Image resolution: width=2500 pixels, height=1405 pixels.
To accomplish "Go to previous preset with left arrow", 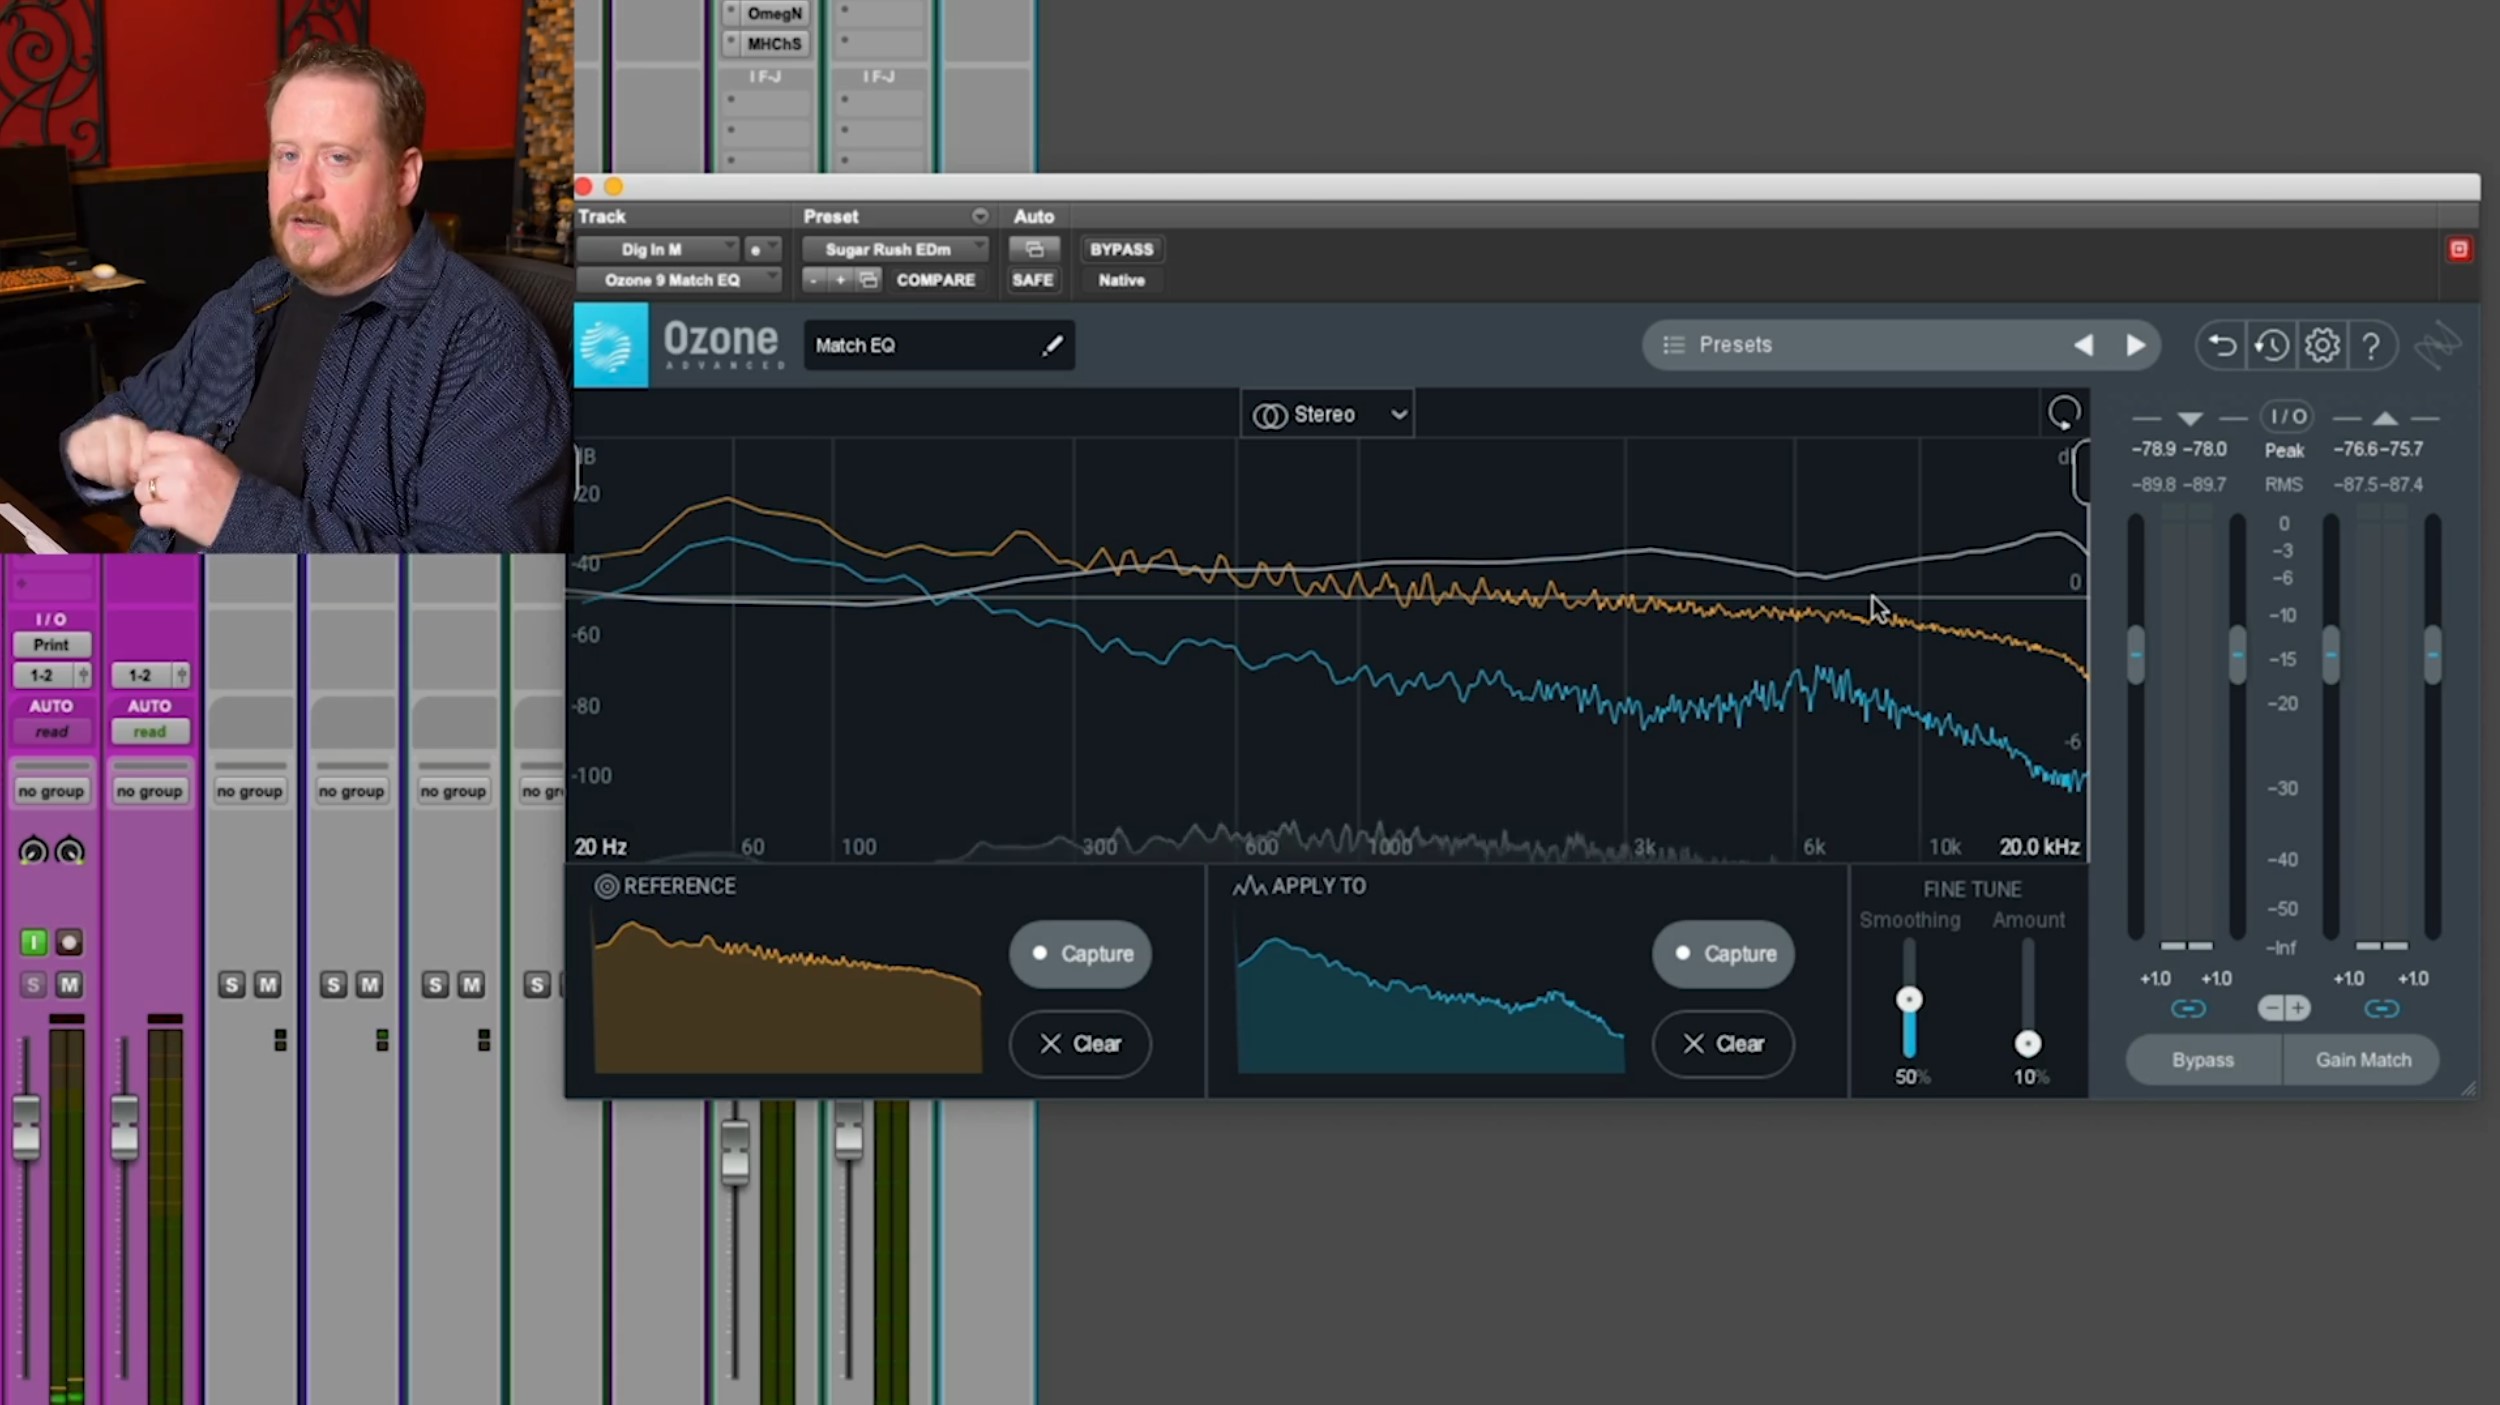I will coord(2083,345).
